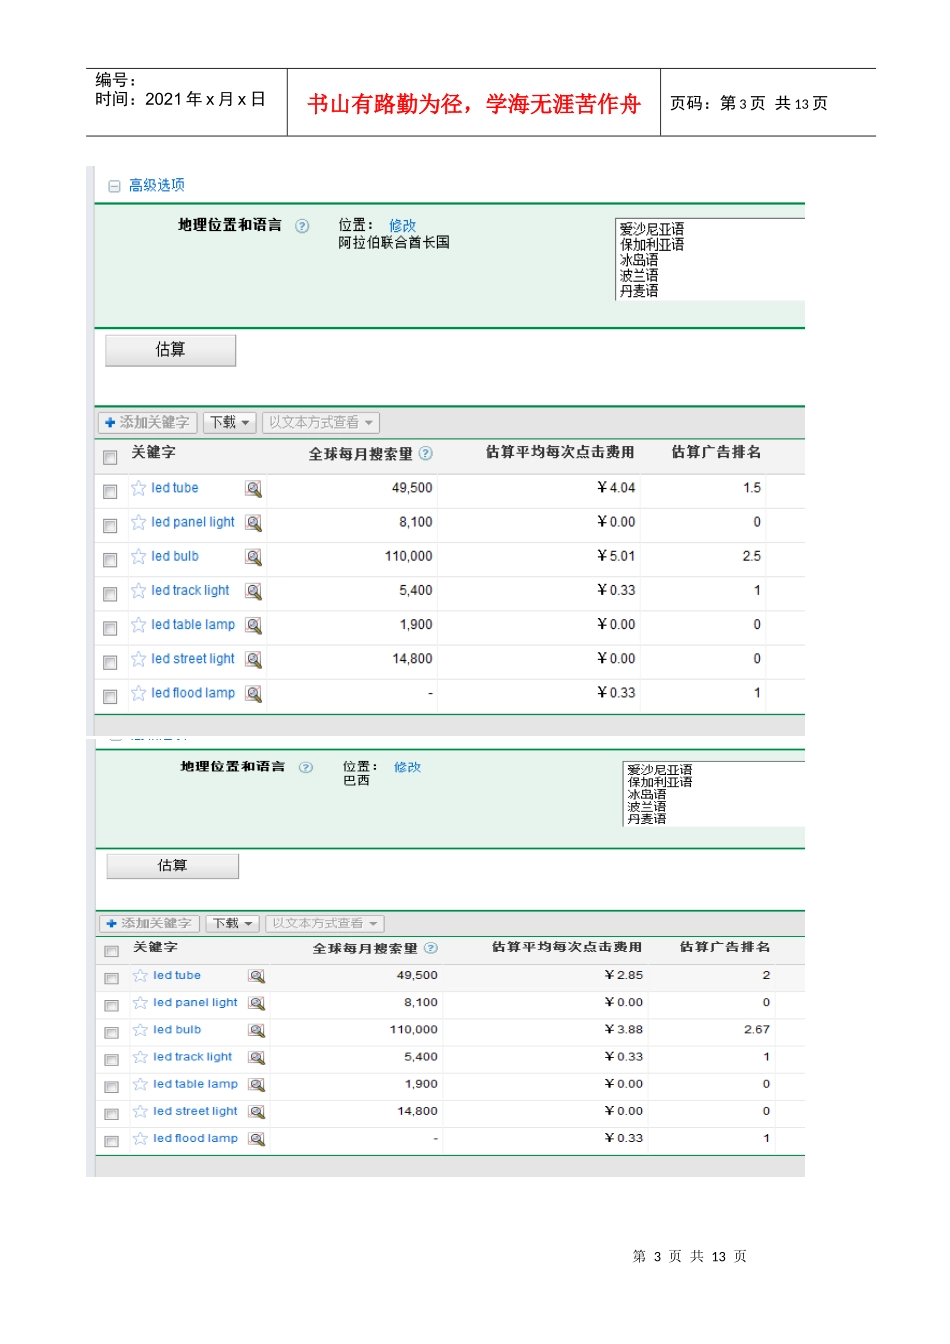Select 丹麦语 in Brazil section language list

pos(647,819)
